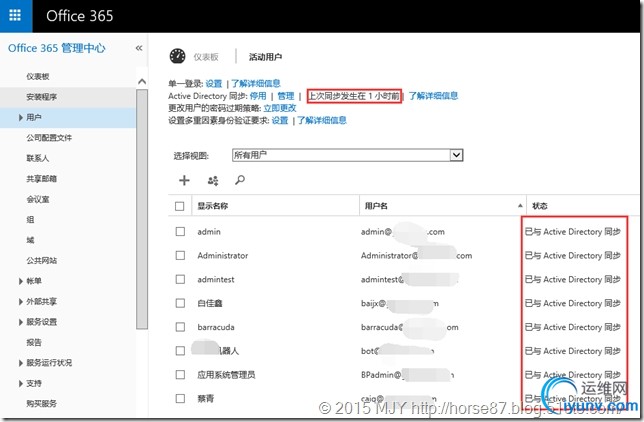Click the 状态 column header

(x=540, y=206)
